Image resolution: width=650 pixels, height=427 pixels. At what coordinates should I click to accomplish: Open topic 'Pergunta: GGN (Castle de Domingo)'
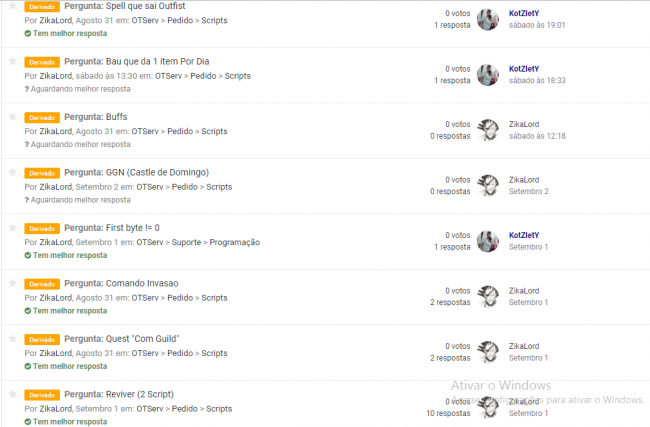(136, 172)
